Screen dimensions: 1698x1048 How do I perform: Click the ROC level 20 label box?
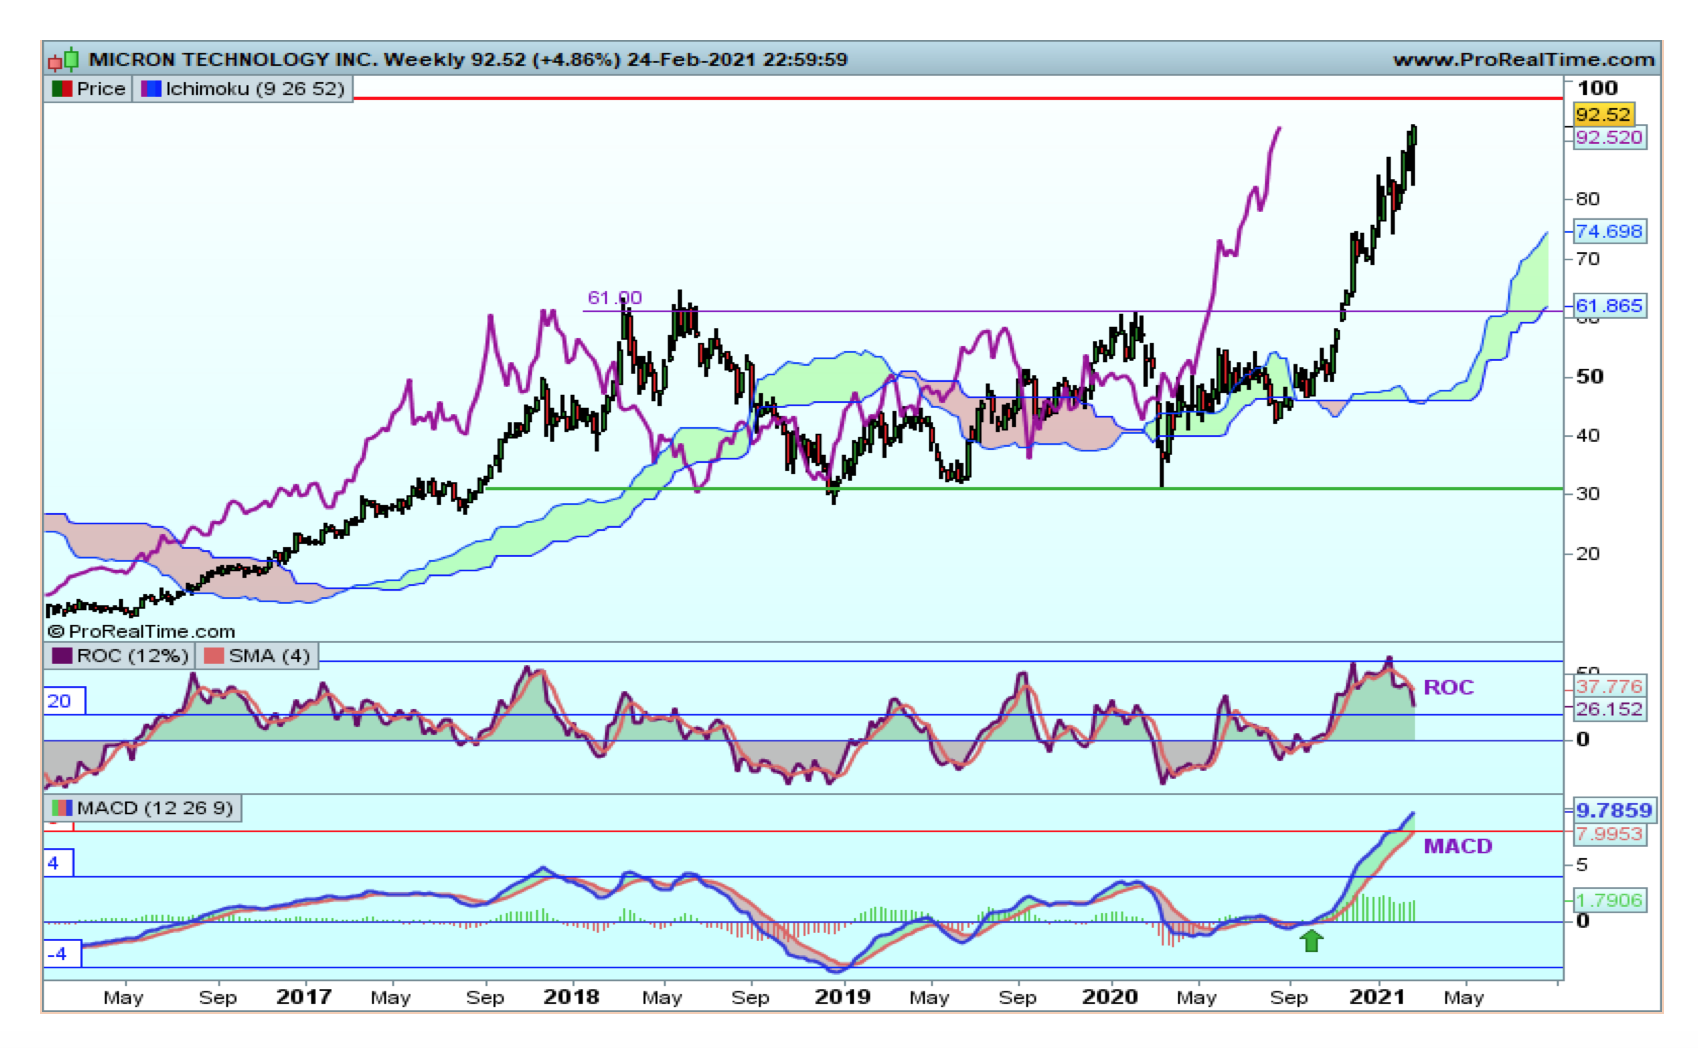point(64,701)
